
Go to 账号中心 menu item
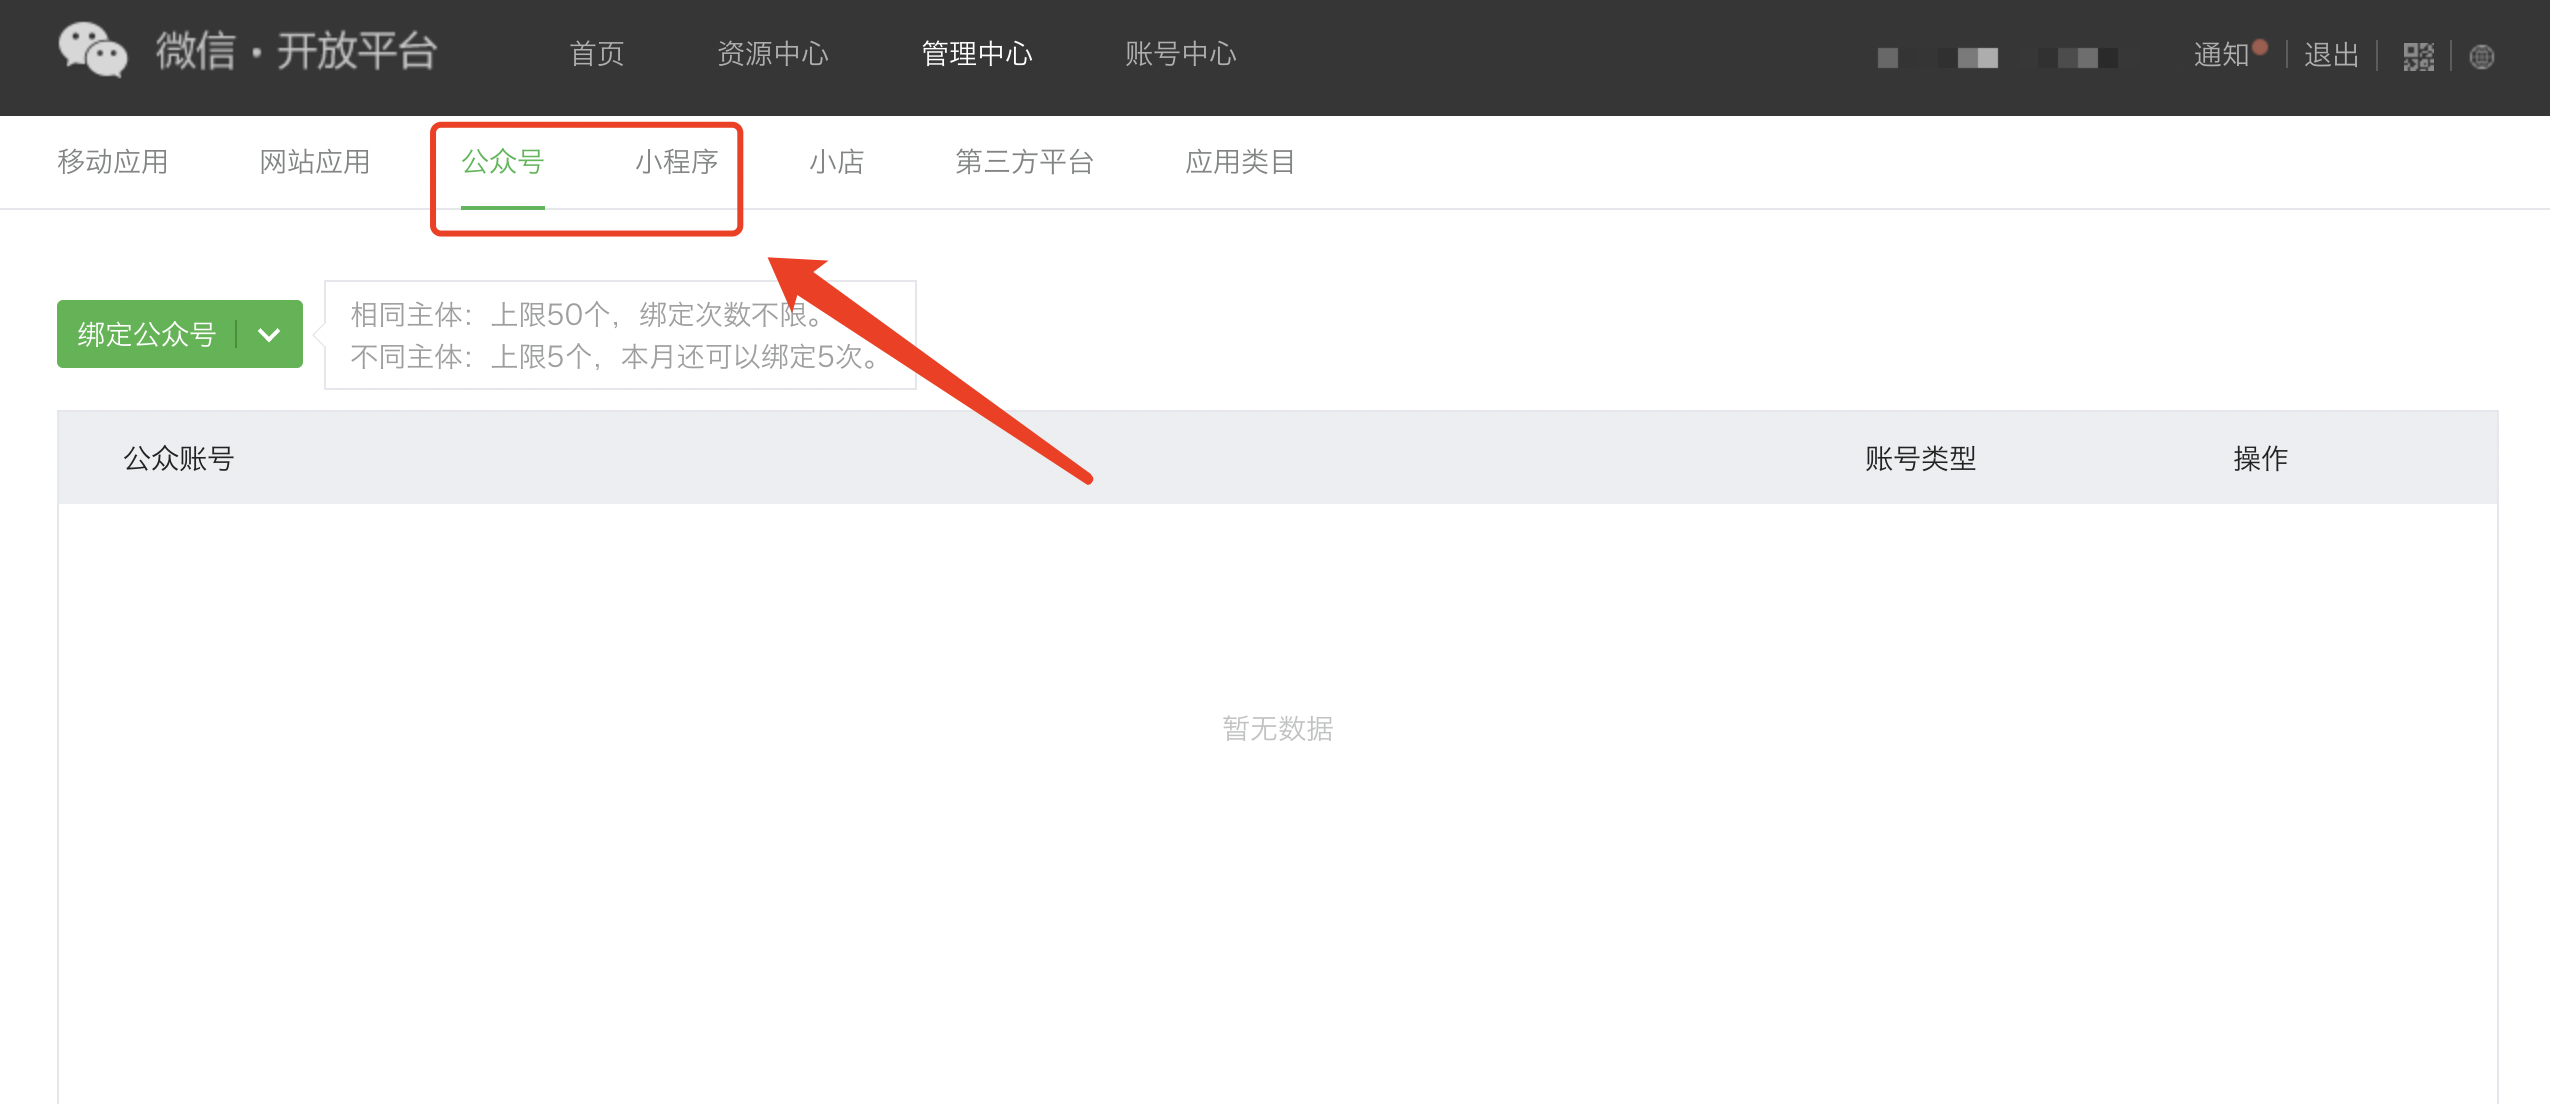[1181, 54]
